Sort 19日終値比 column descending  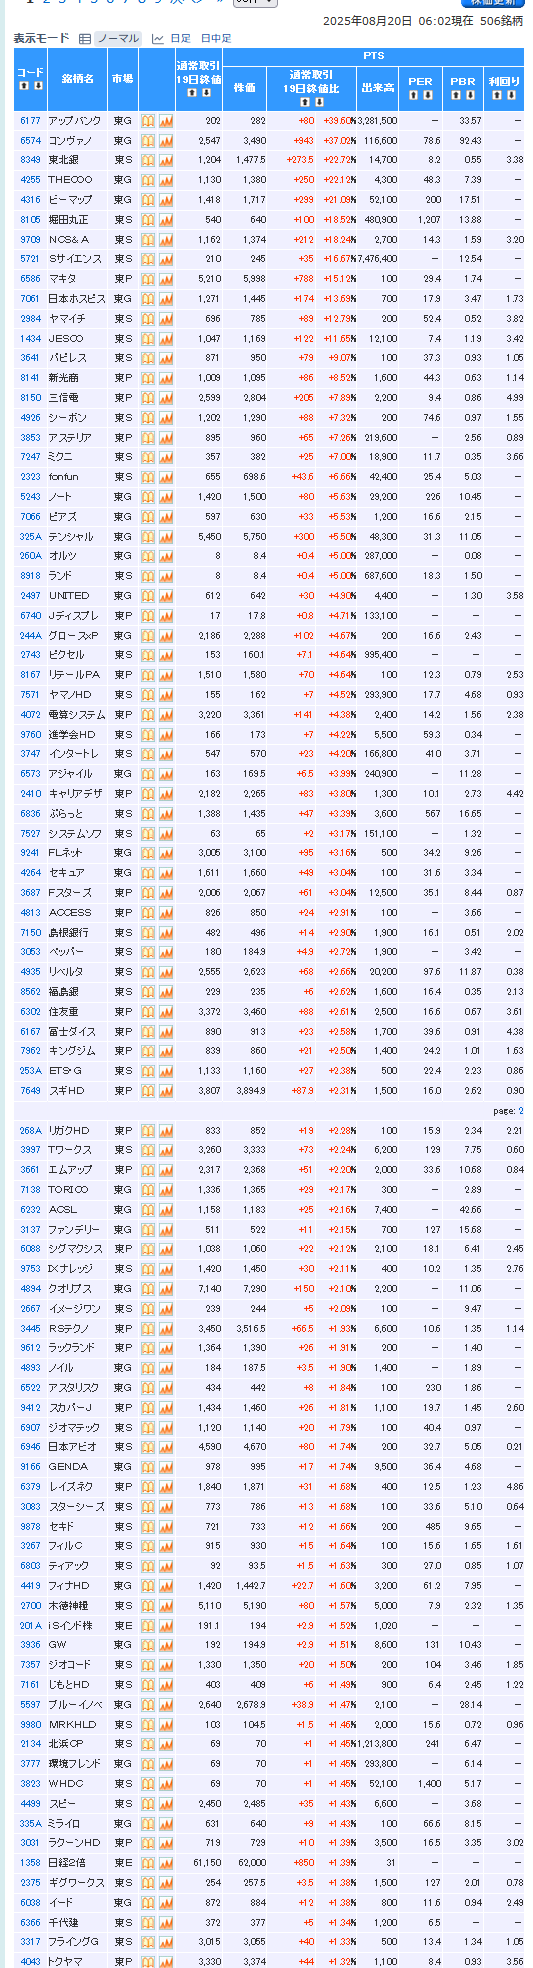(321, 101)
